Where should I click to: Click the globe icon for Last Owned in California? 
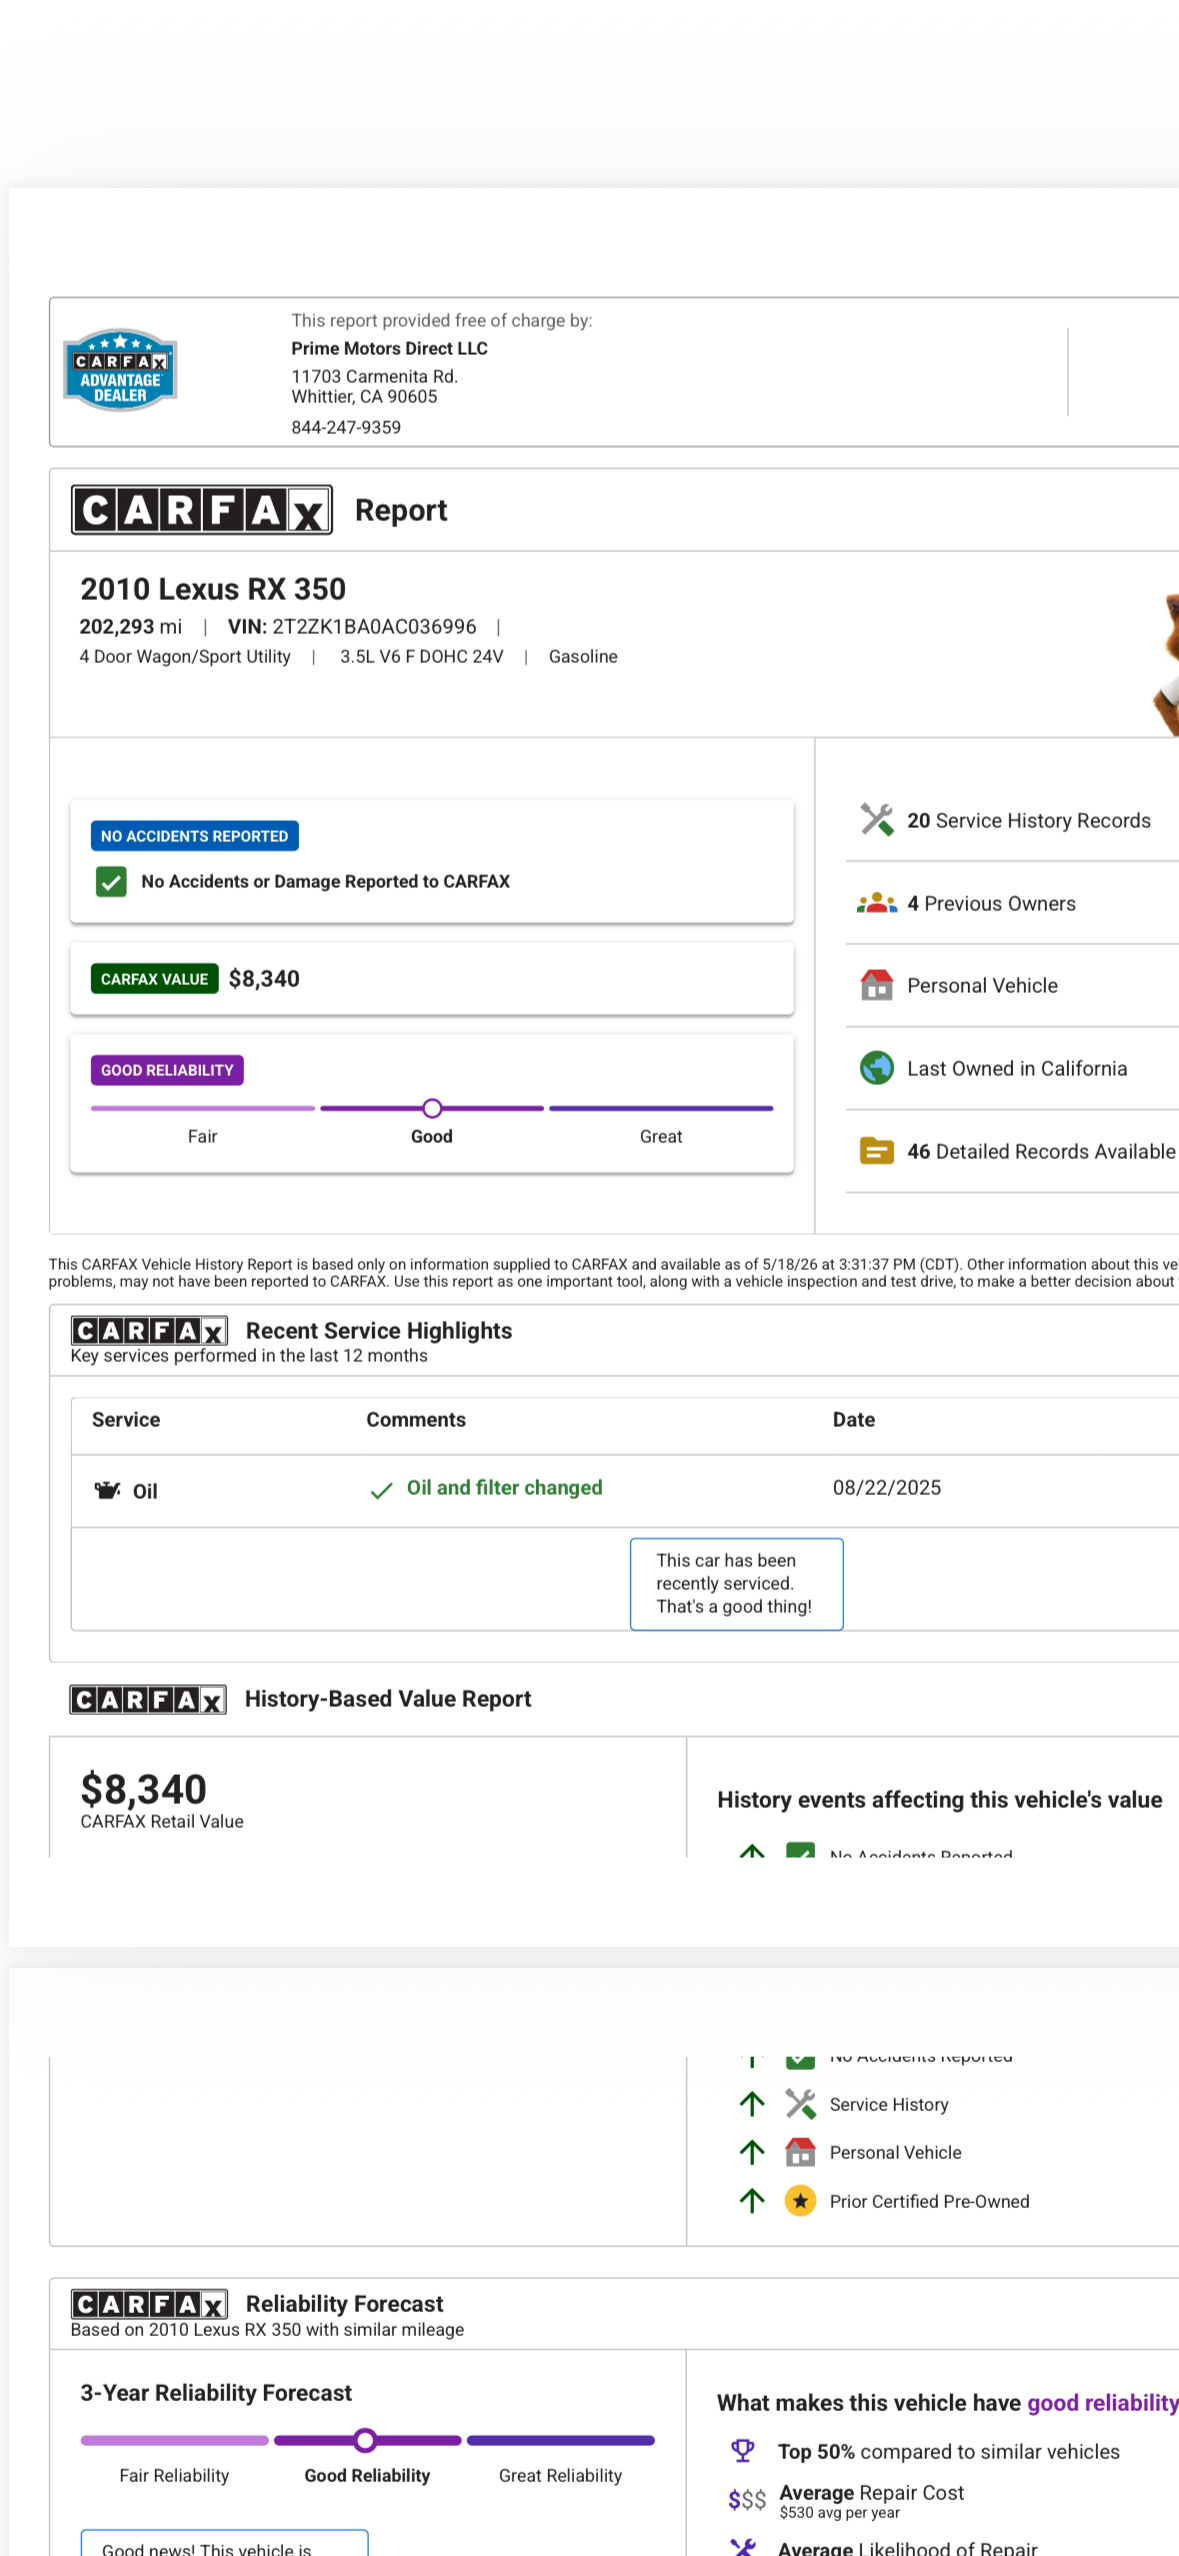pos(877,1068)
